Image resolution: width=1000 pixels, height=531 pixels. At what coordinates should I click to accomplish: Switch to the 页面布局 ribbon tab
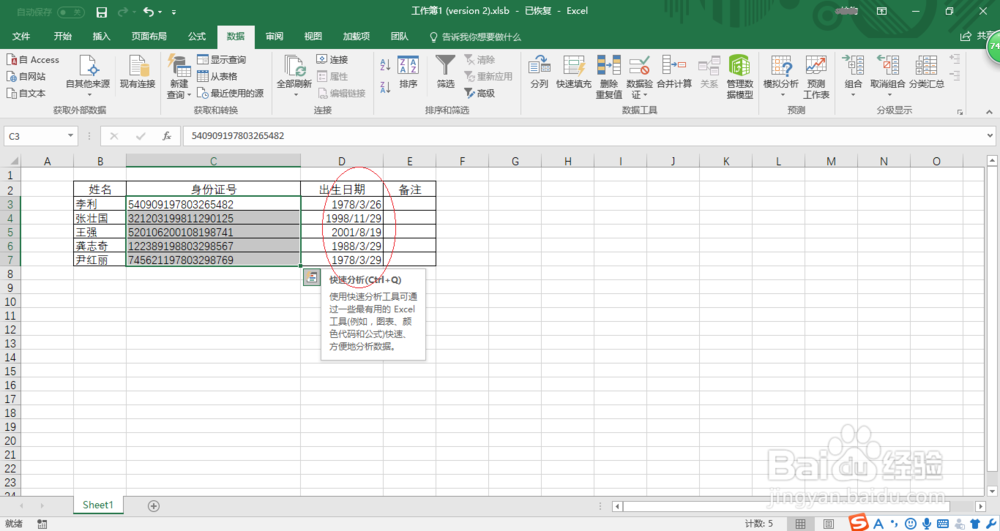149,36
